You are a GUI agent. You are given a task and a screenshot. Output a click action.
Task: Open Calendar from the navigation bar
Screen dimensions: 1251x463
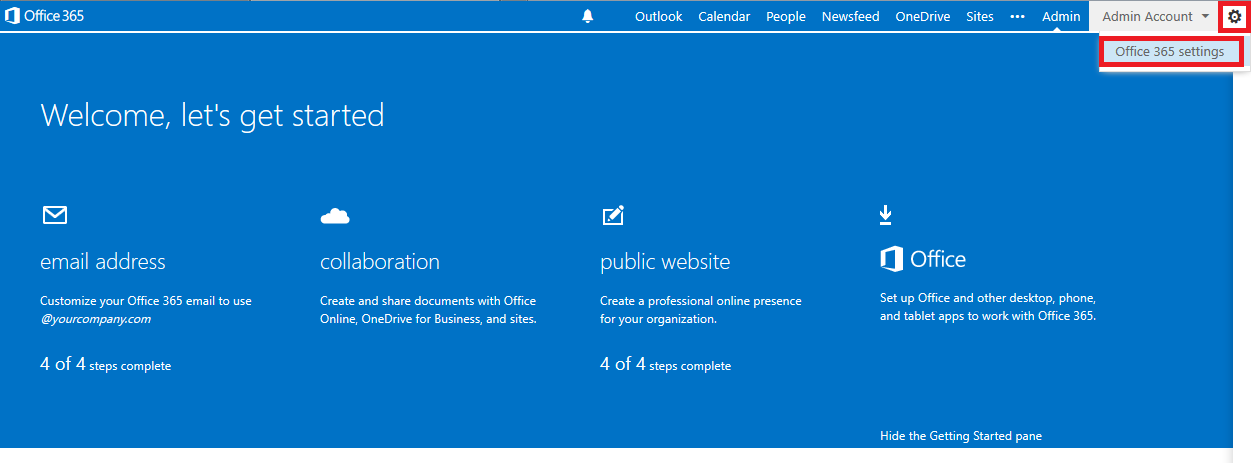724,16
